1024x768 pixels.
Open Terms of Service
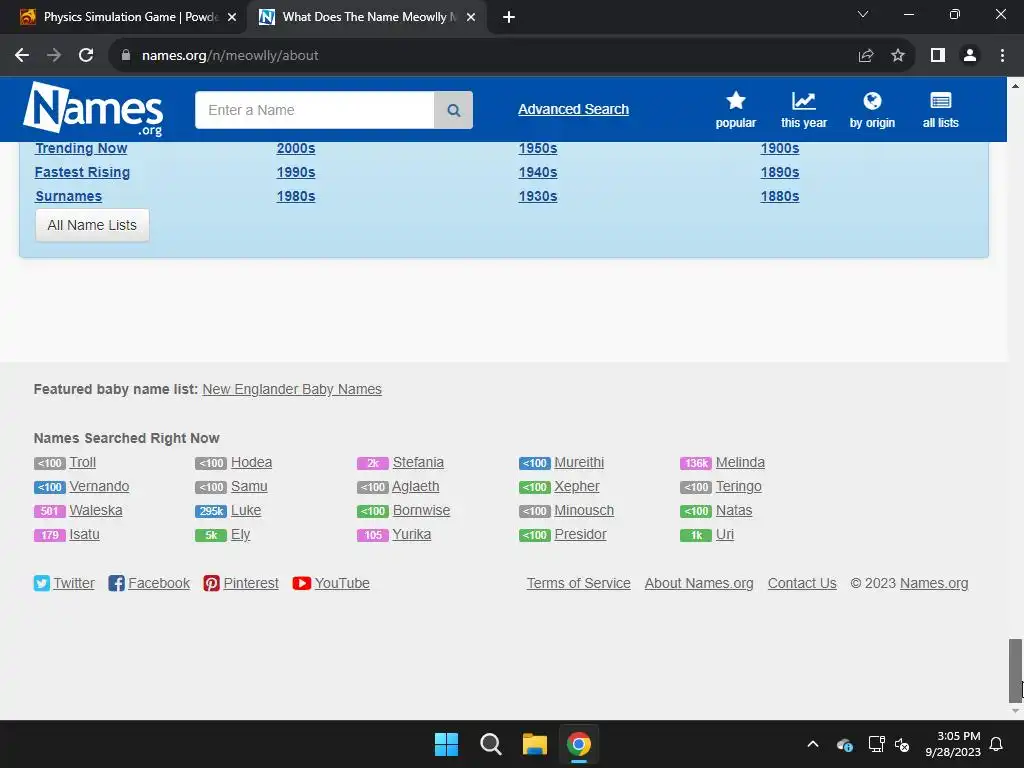tap(579, 583)
